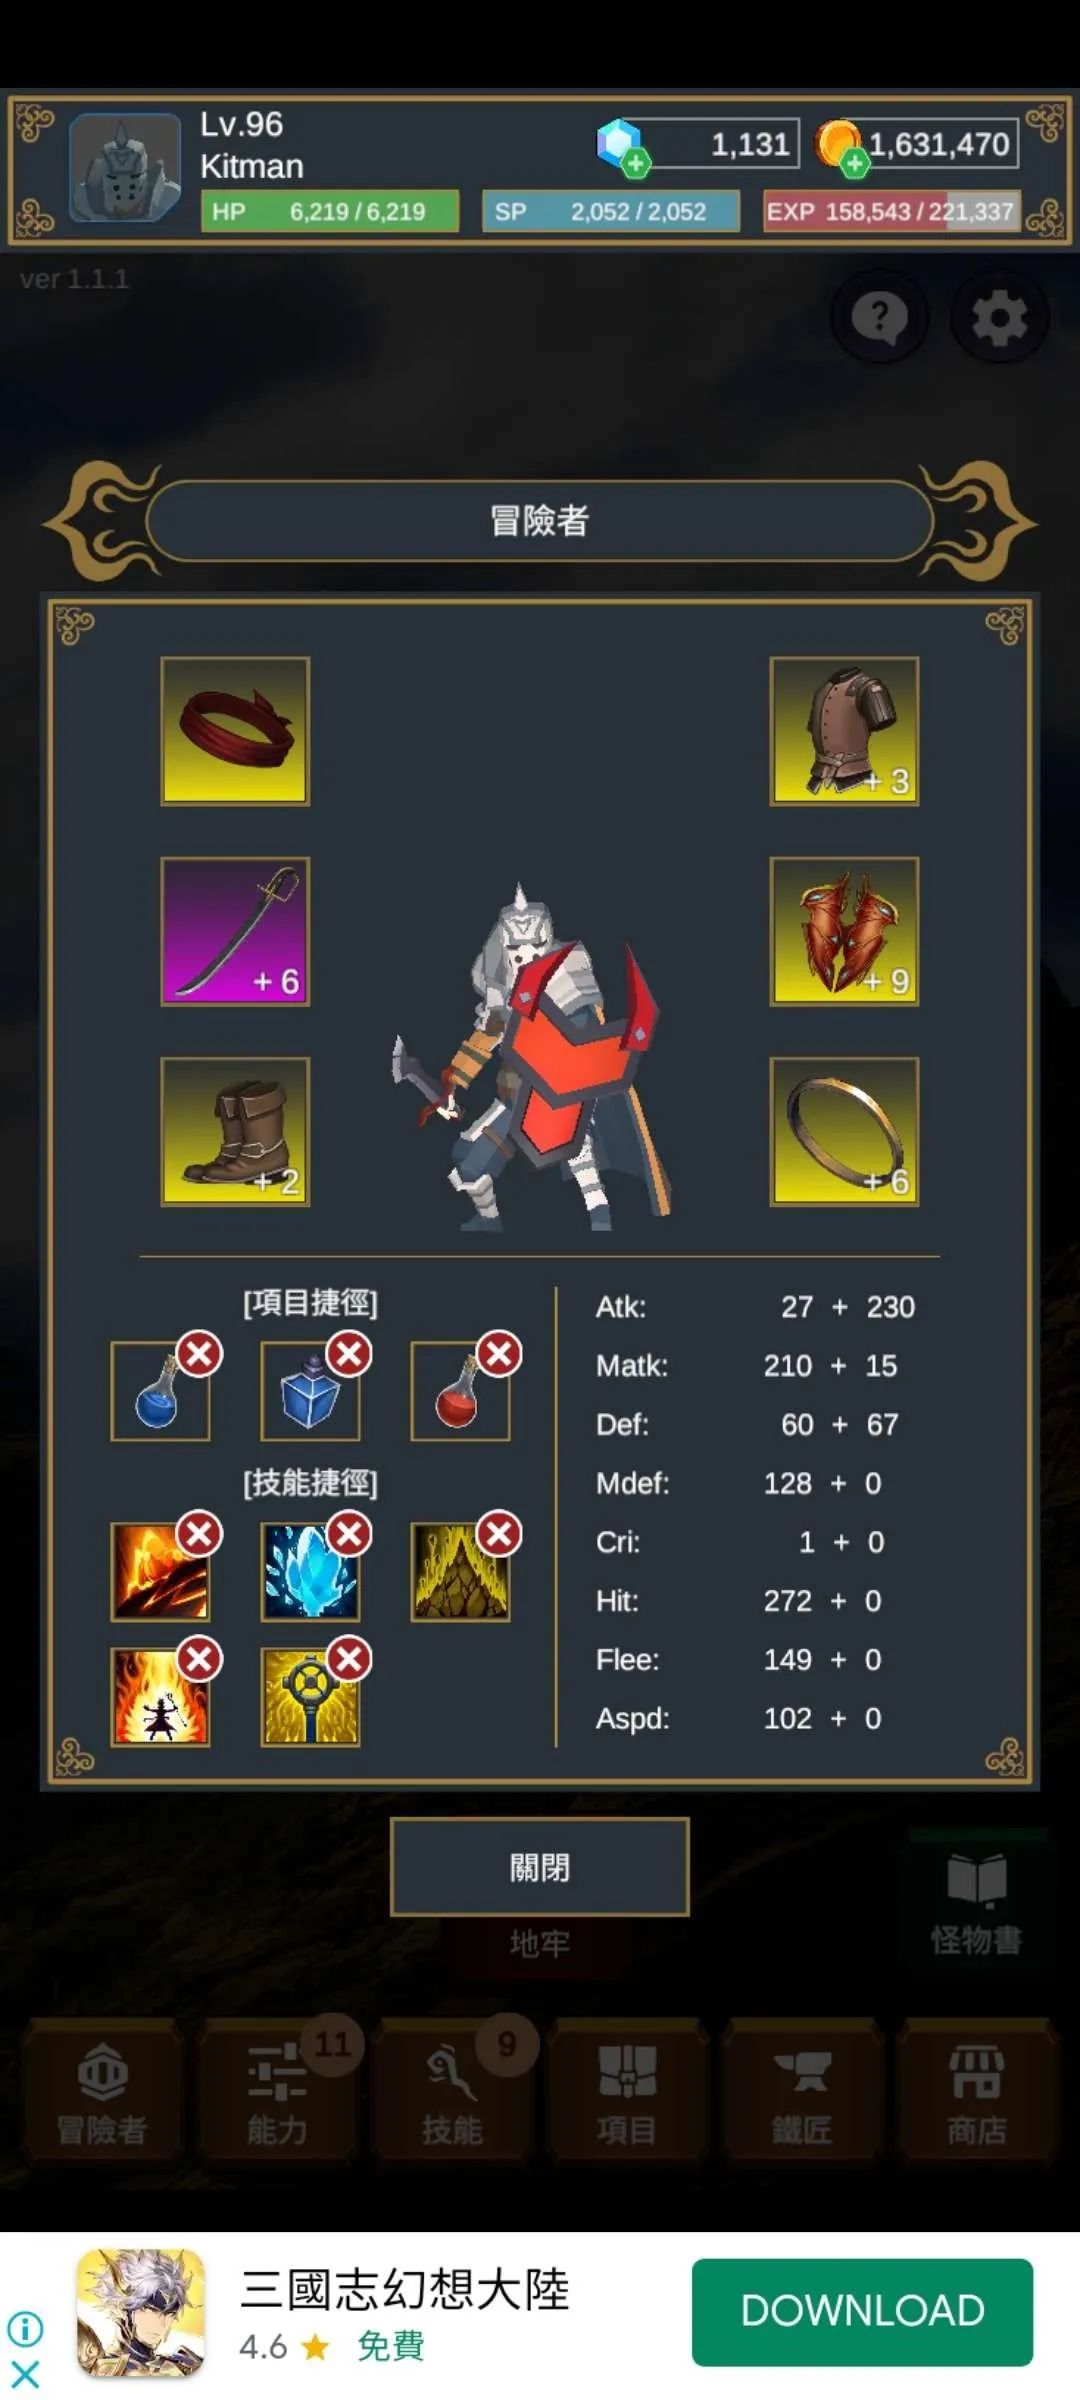Open the leather boots equipment slot
Viewport: 1080px width, 2400px height.
[x=235, y=1131]
